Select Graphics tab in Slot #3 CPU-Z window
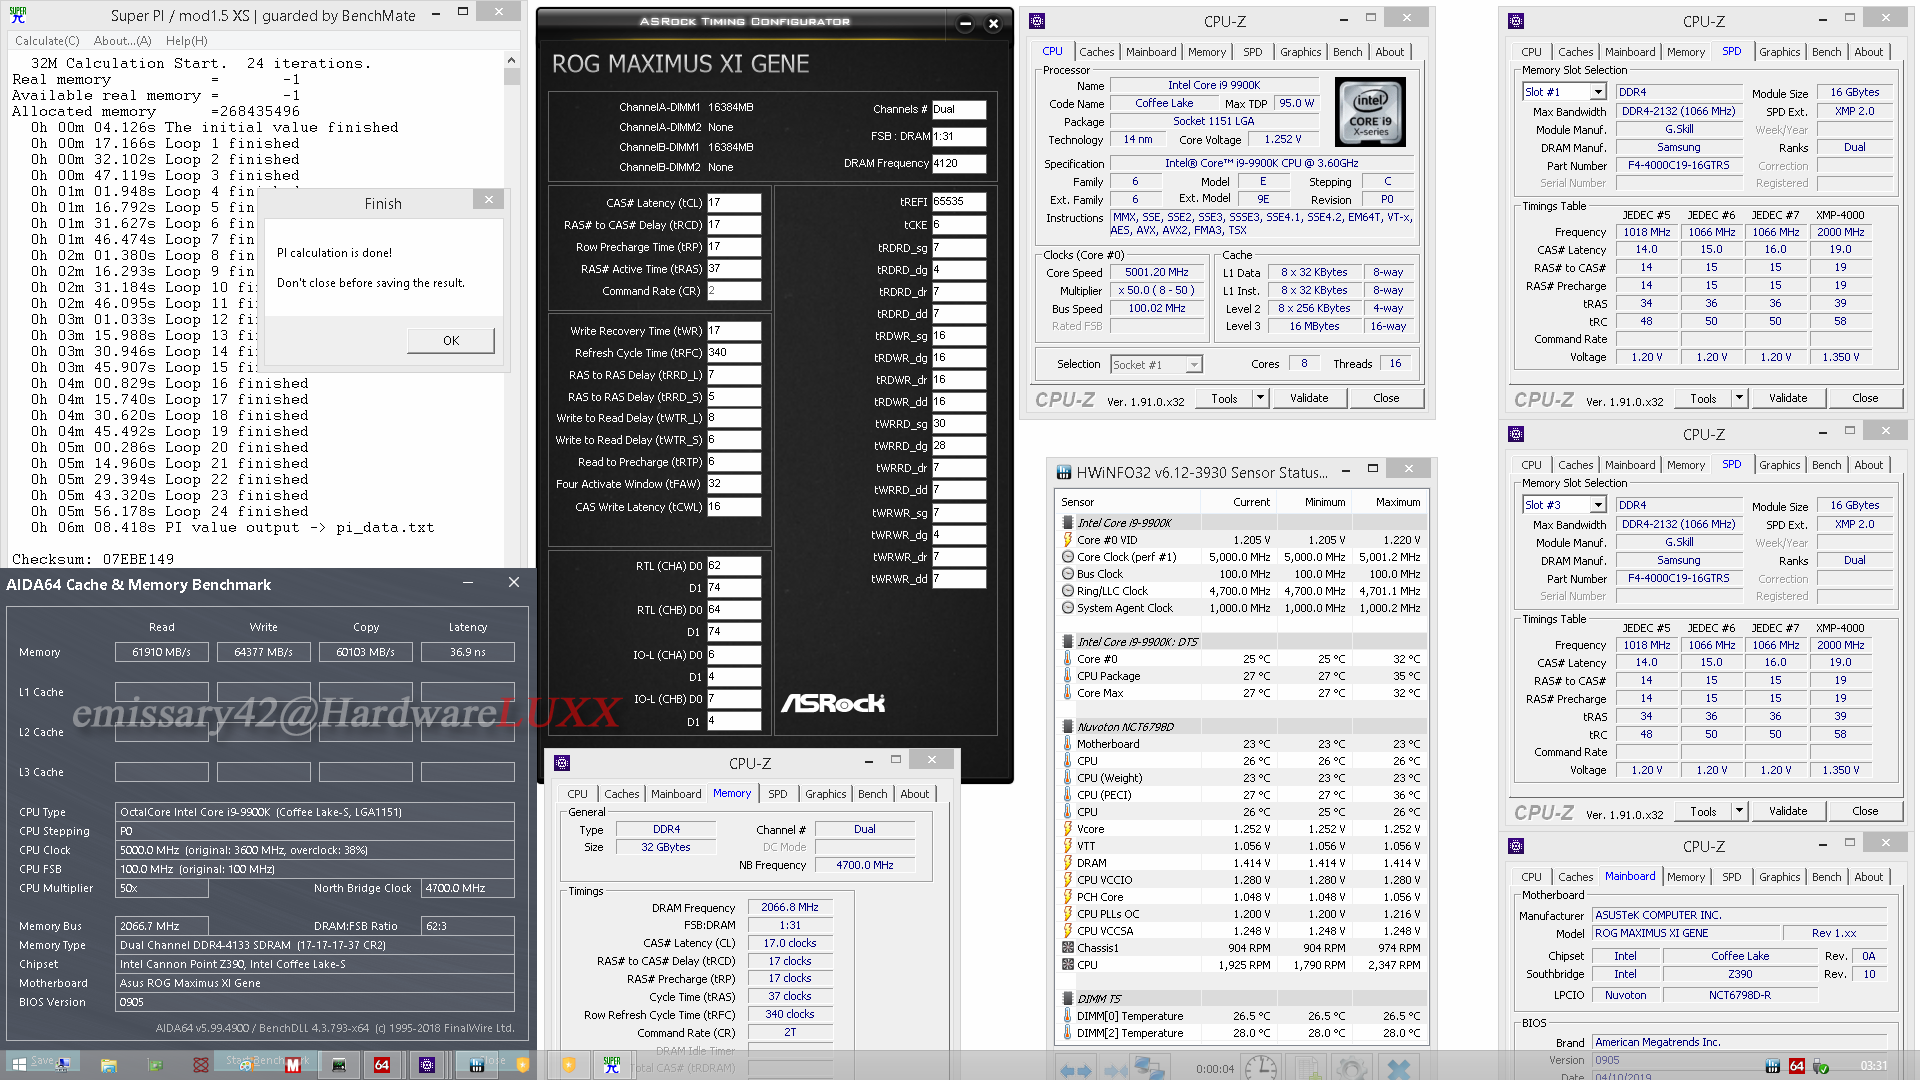1920x1080 pixels. (x=1779, y=465)
